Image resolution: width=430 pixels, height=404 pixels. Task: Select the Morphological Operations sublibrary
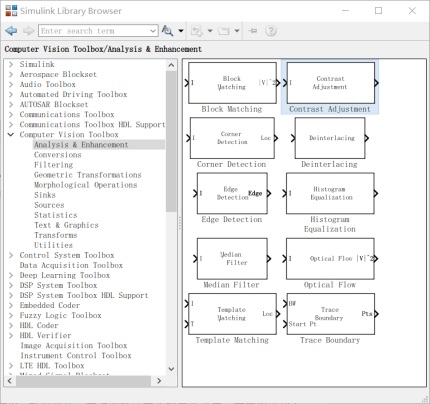coord(86,185)
